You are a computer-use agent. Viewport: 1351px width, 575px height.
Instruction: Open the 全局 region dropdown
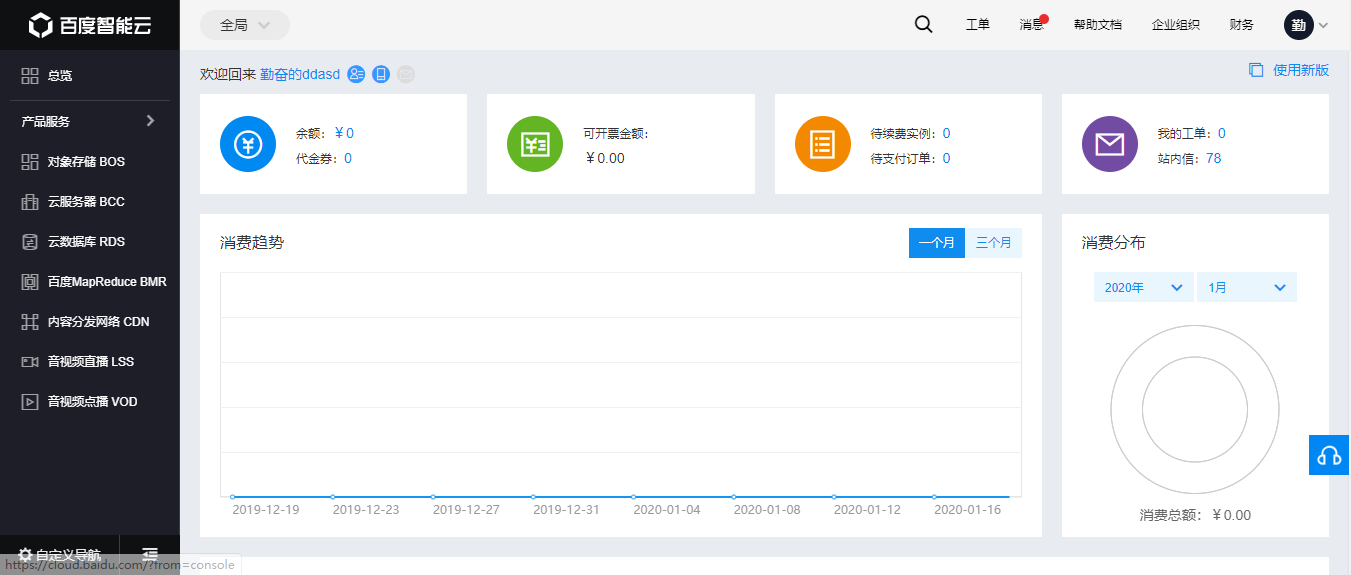point(245,25)
